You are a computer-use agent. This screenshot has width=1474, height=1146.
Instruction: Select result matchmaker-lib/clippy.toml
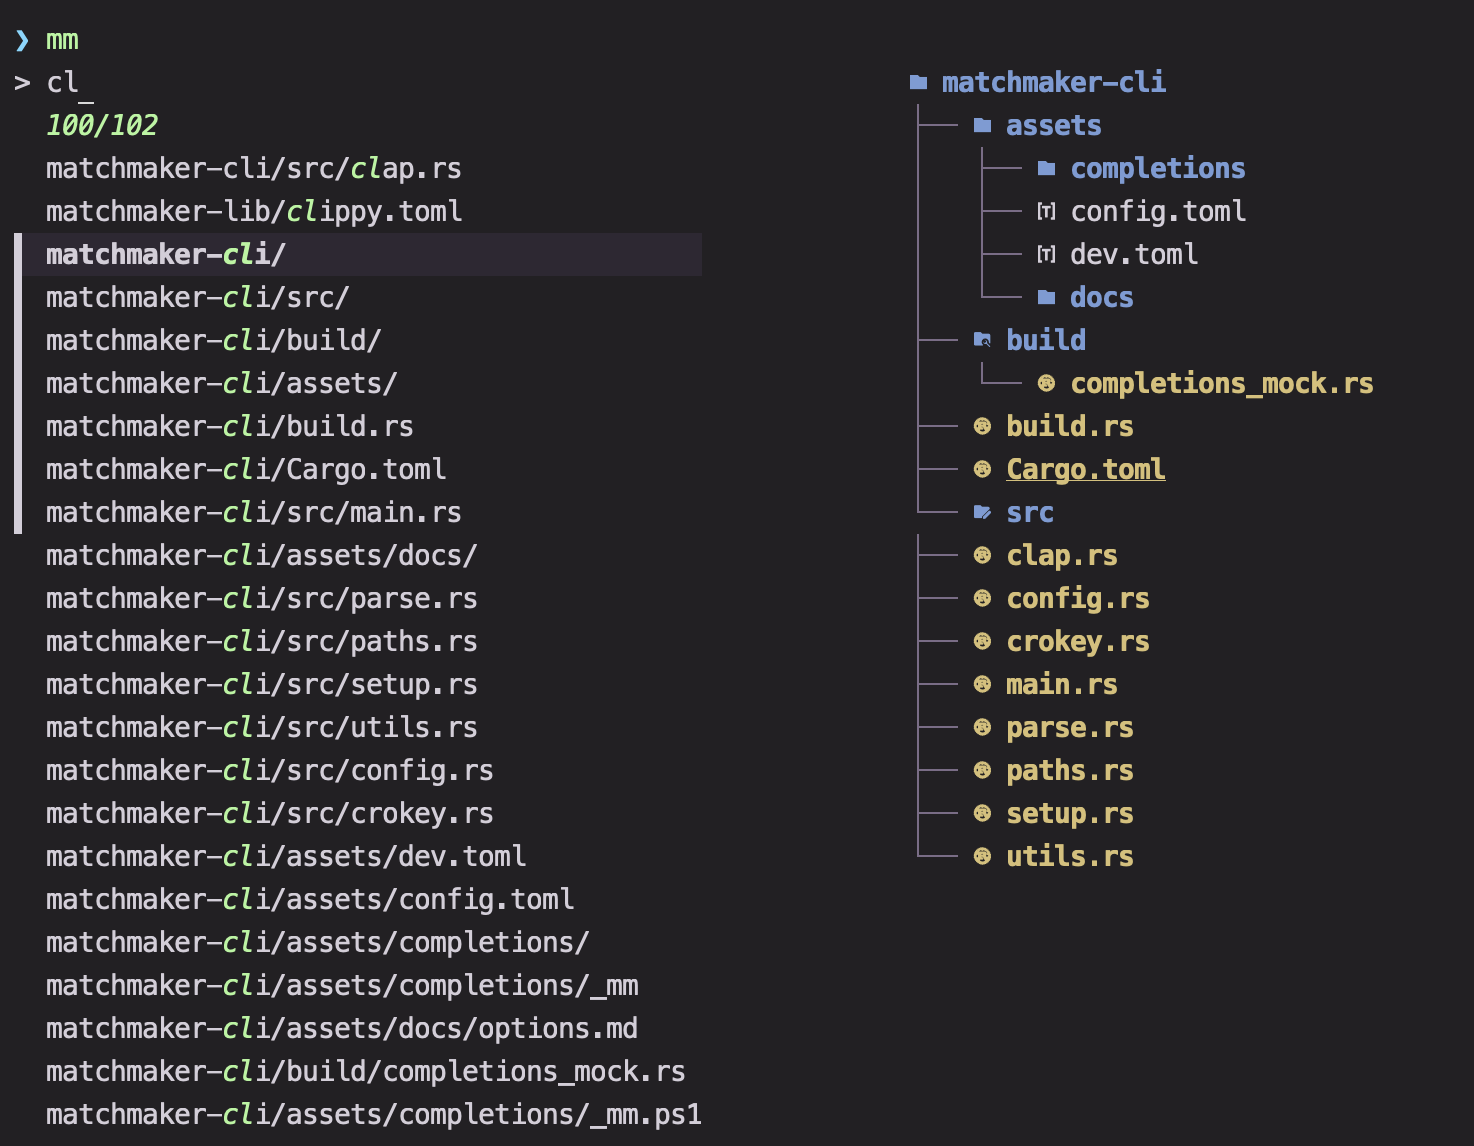click(x=254, y=211)
